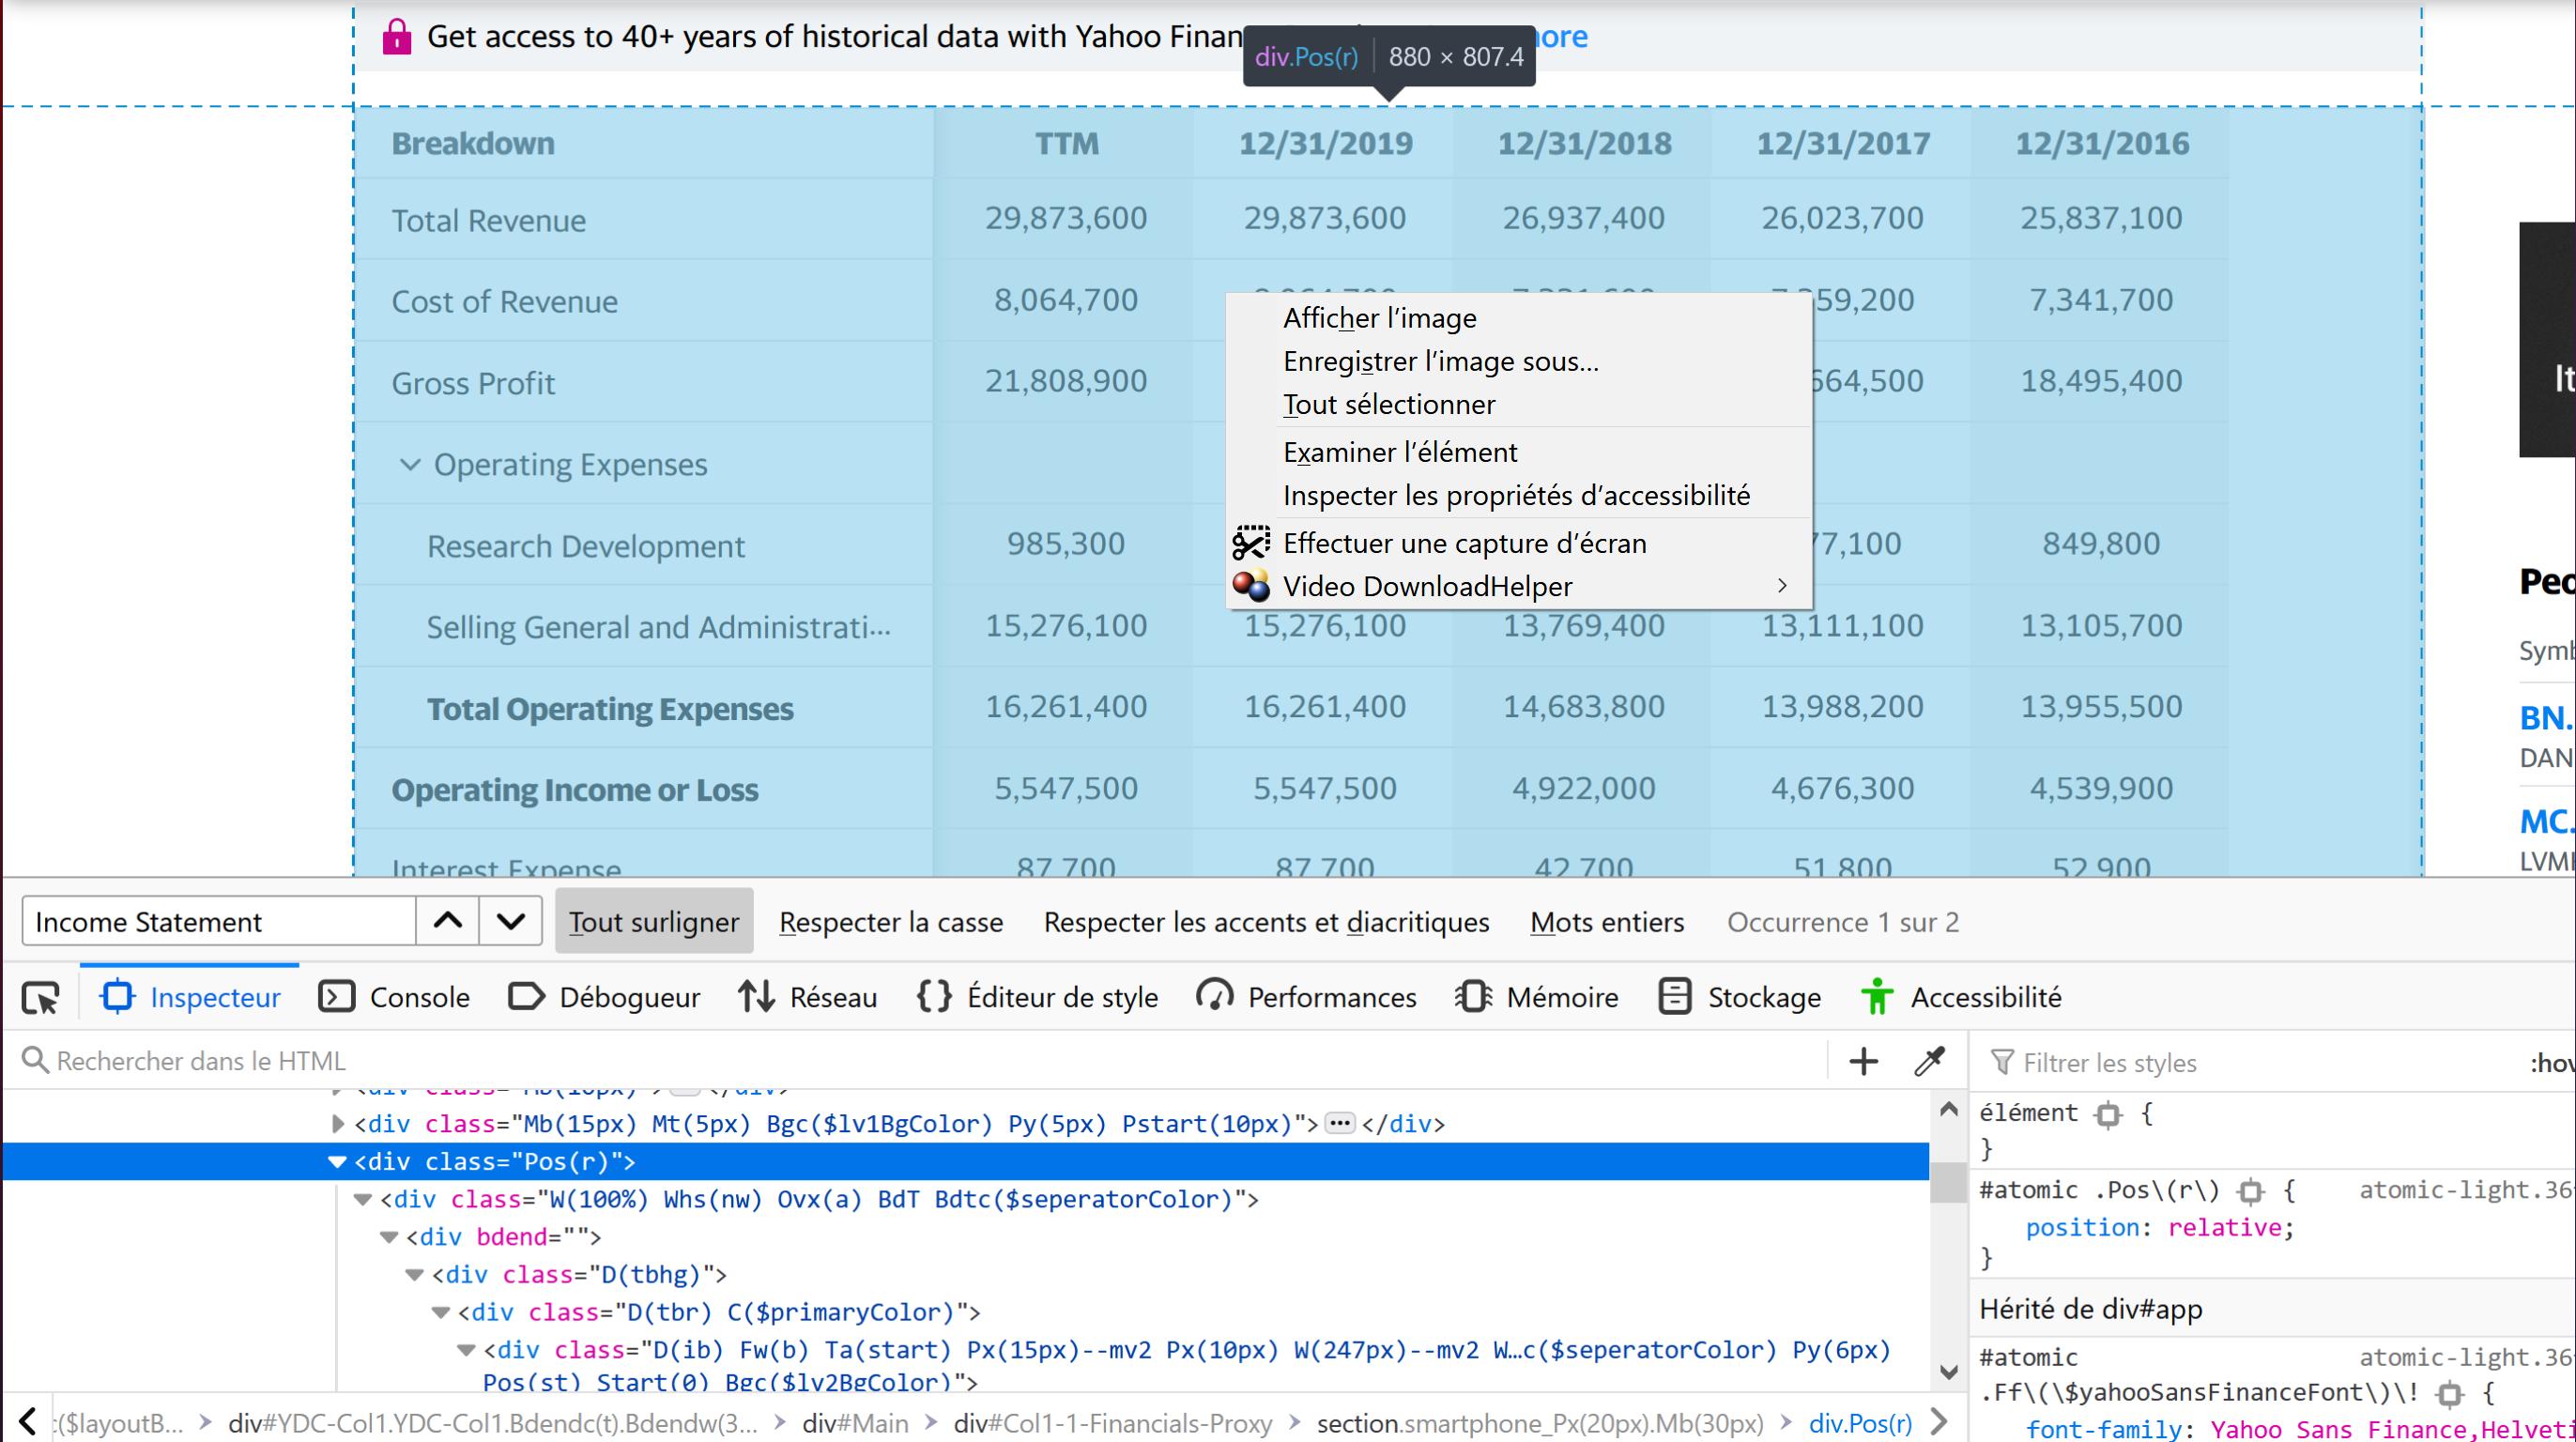Collapse the div bdend node
Viewport: 2576px width, 1442px height.
(x=389, y=1237)
